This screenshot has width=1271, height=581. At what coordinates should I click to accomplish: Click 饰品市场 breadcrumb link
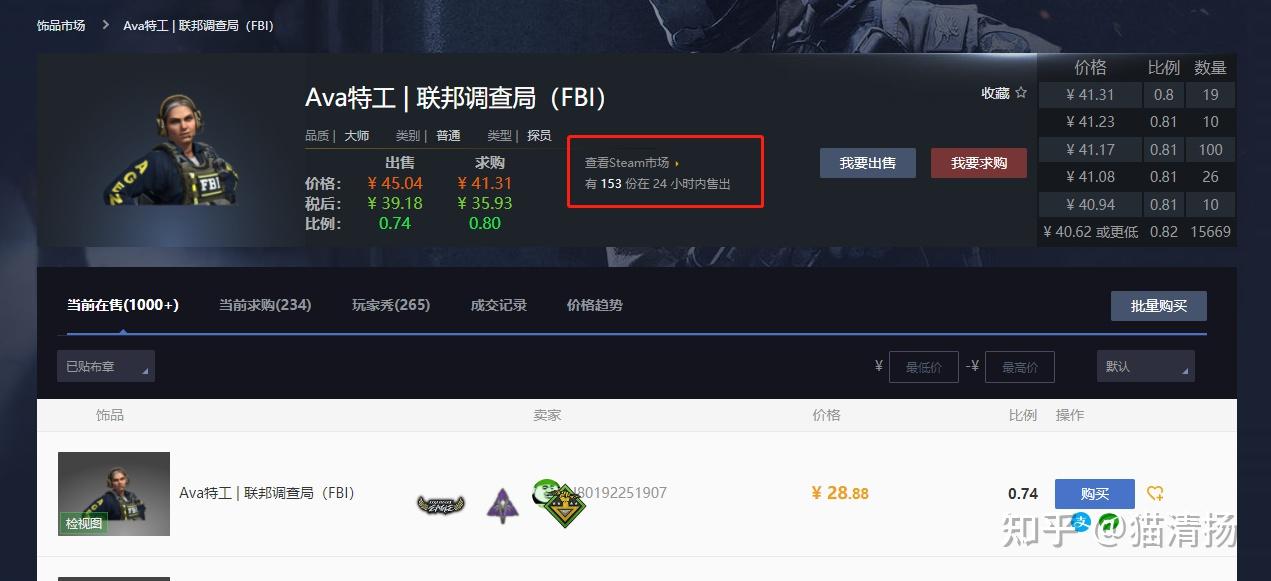coord(61,25)
